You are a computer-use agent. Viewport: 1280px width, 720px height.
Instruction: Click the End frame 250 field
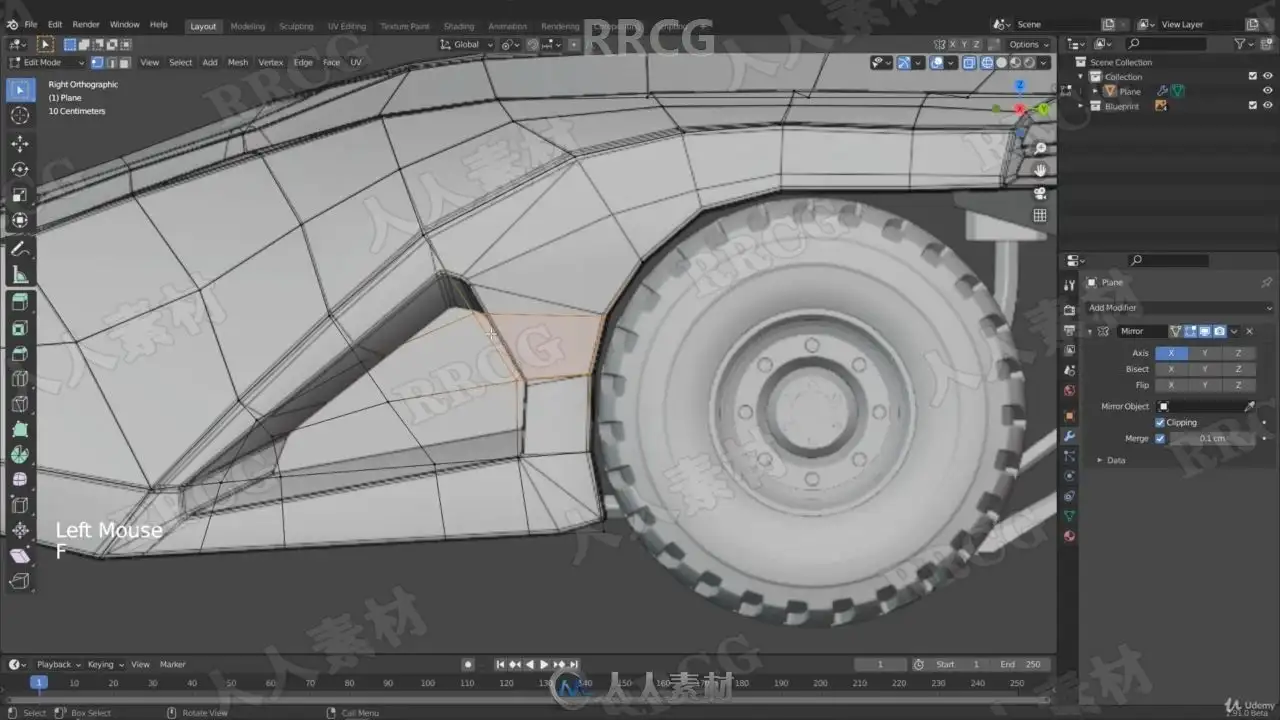1021,664
